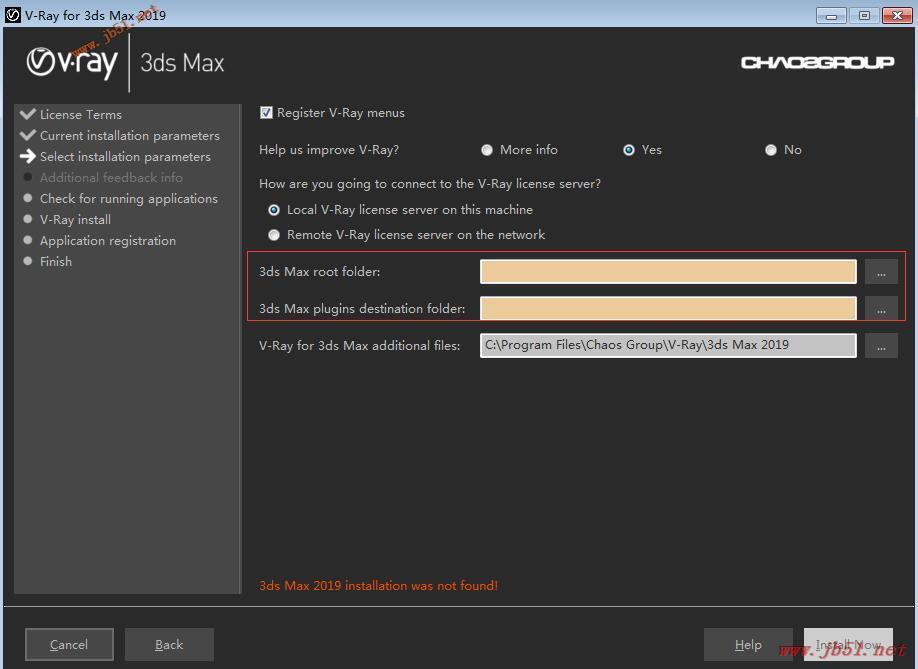Select Remote V-Ray license server option
This screenshot has width=918, height=669.
273,235
